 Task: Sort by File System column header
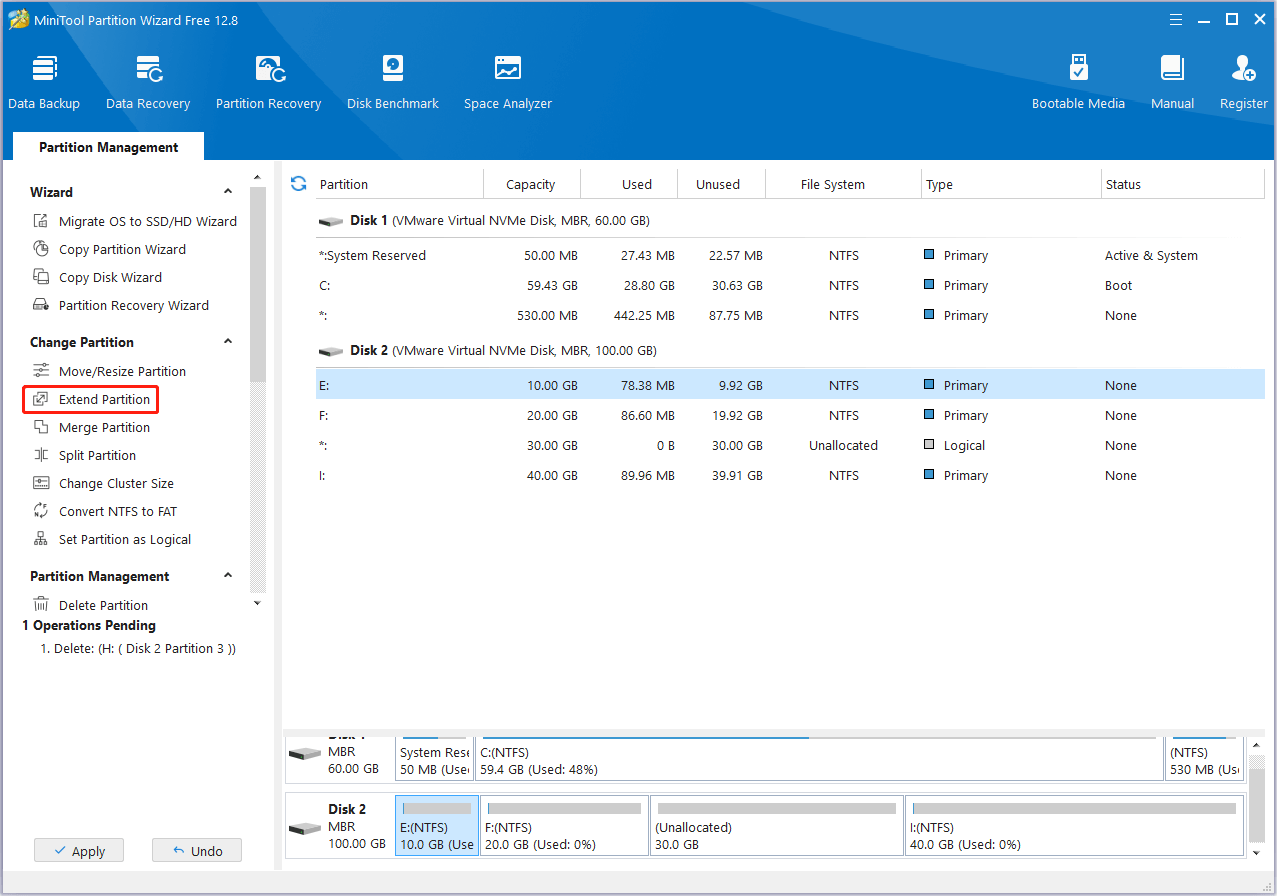[843, 184]
